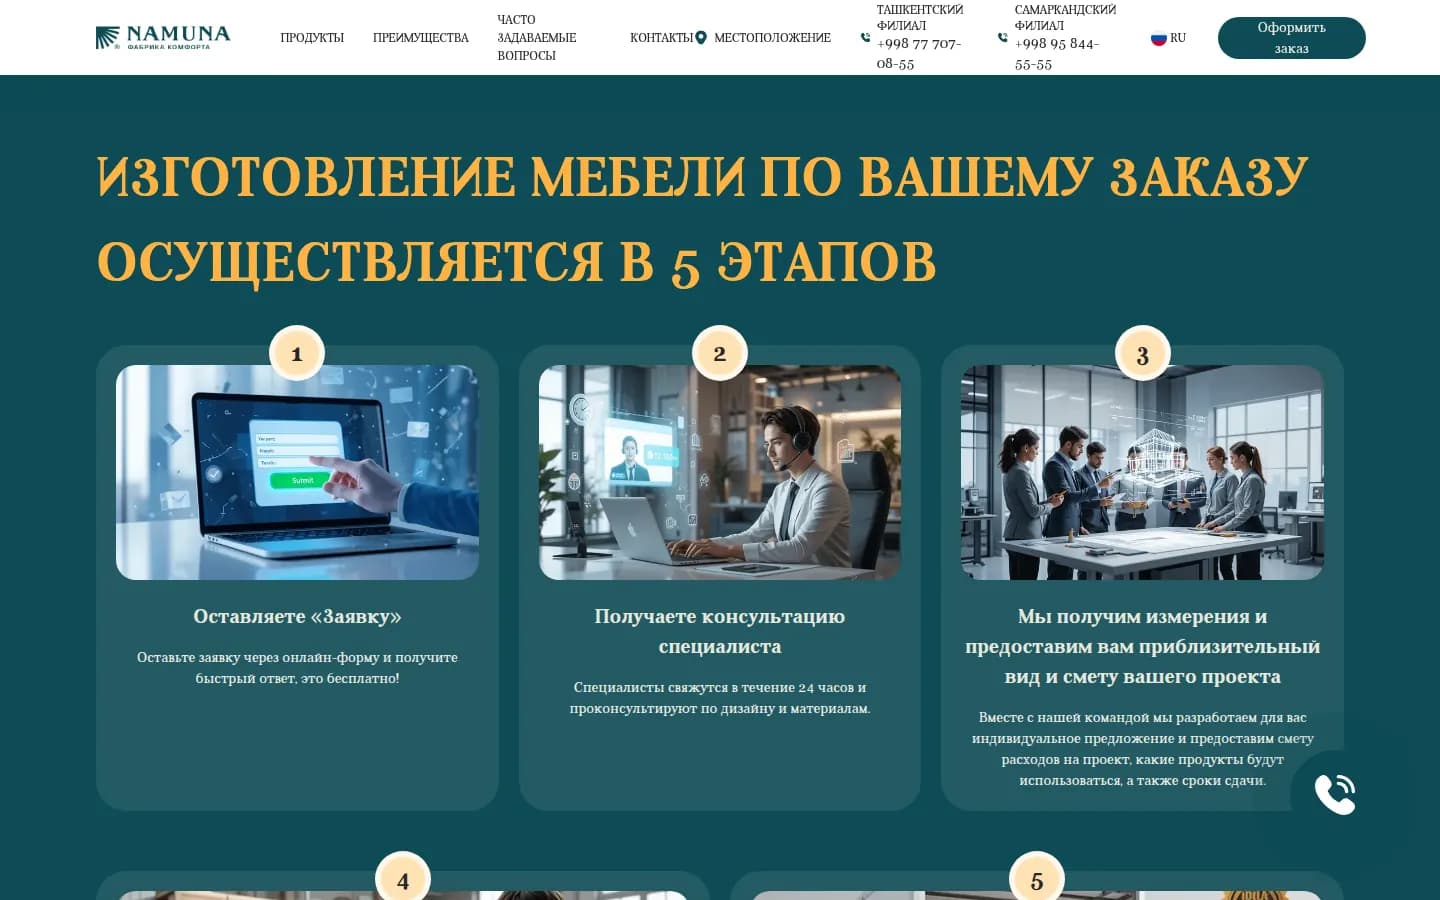Call Tashkent number +998 77 707-08-55

919,53
